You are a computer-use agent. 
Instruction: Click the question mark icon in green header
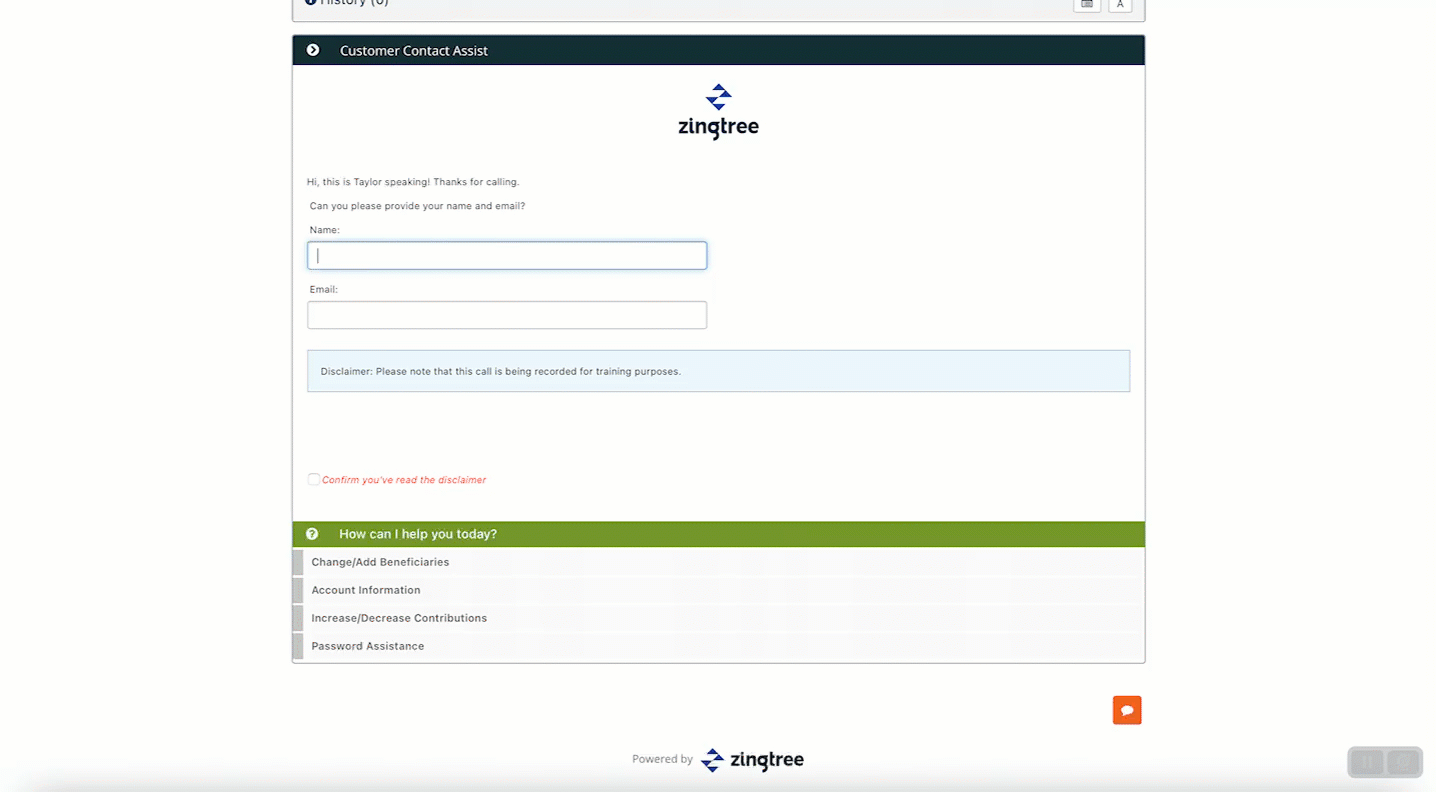pyautogui.click(x=312, y=534)
